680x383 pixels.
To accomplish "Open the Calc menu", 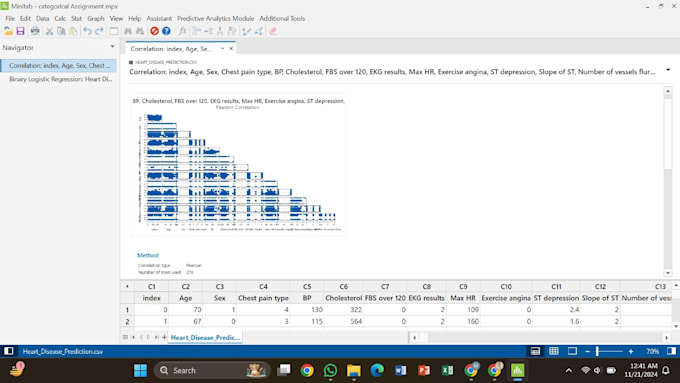I will click(60, 18).
